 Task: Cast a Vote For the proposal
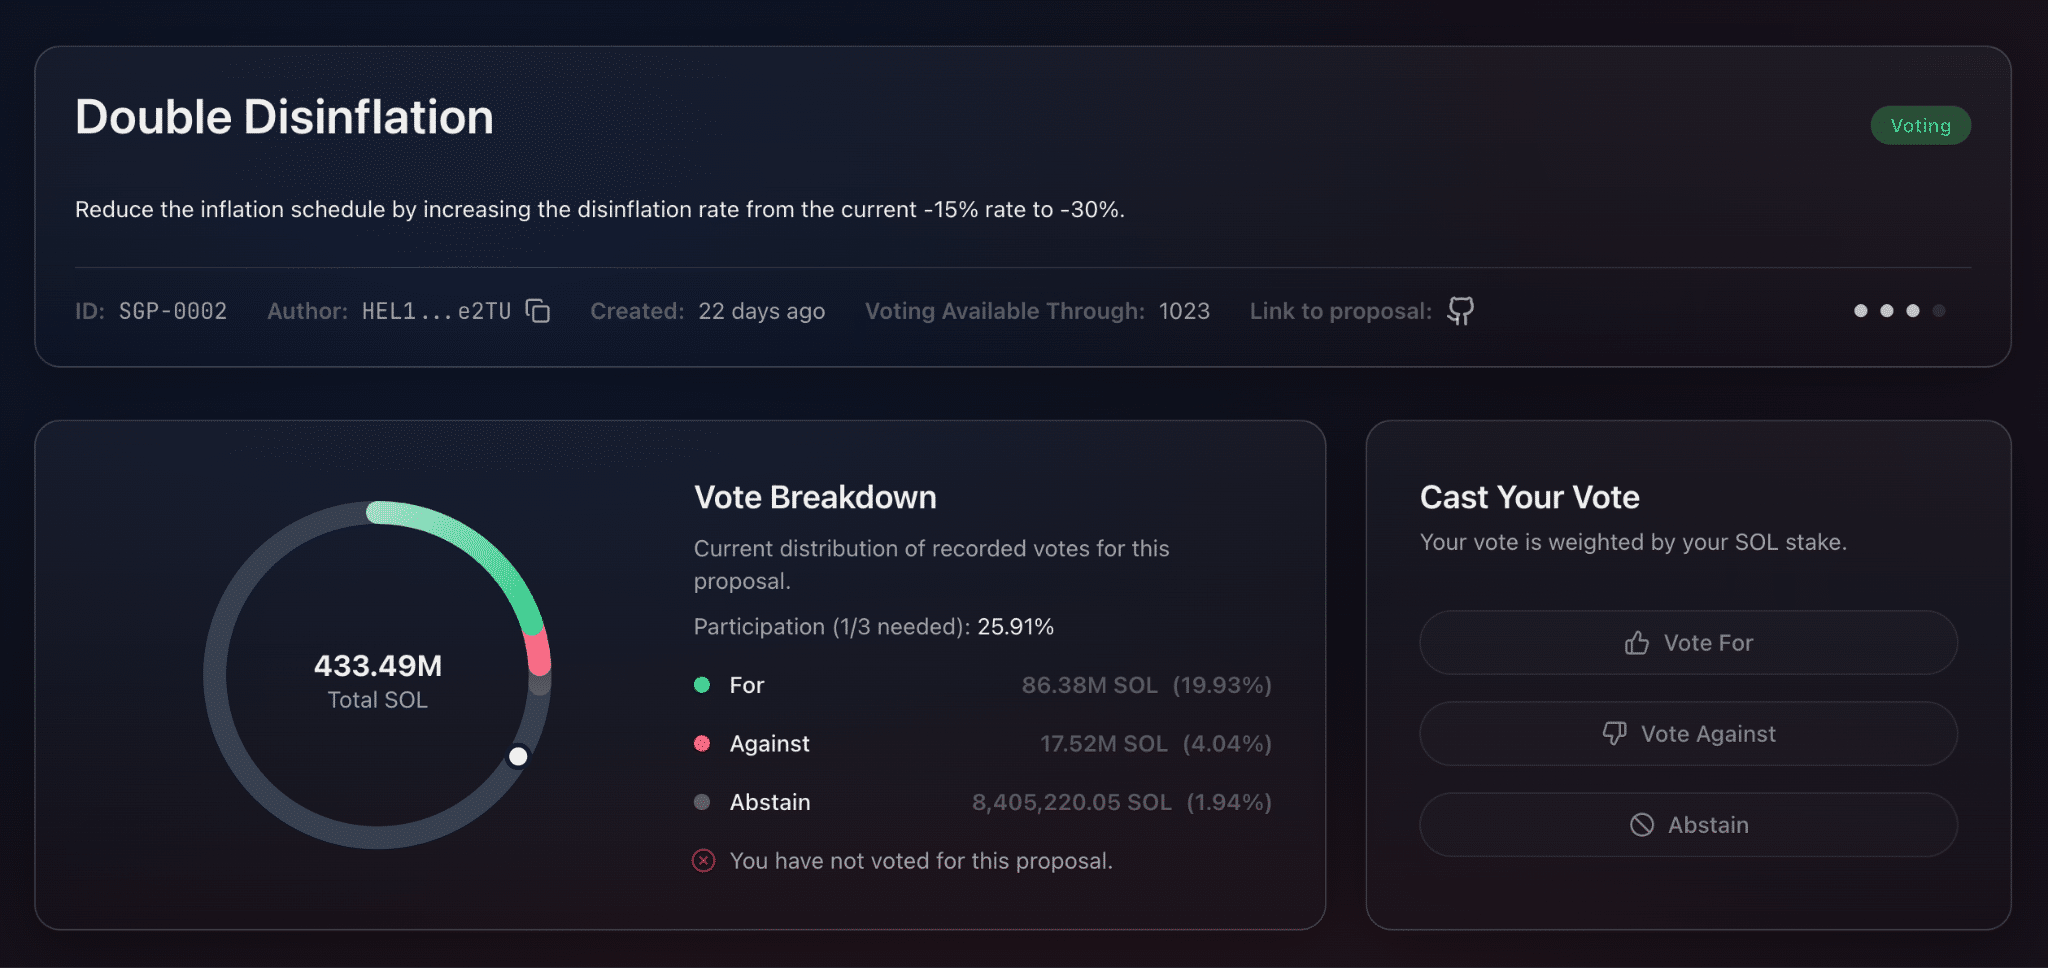coord(1688,643)
